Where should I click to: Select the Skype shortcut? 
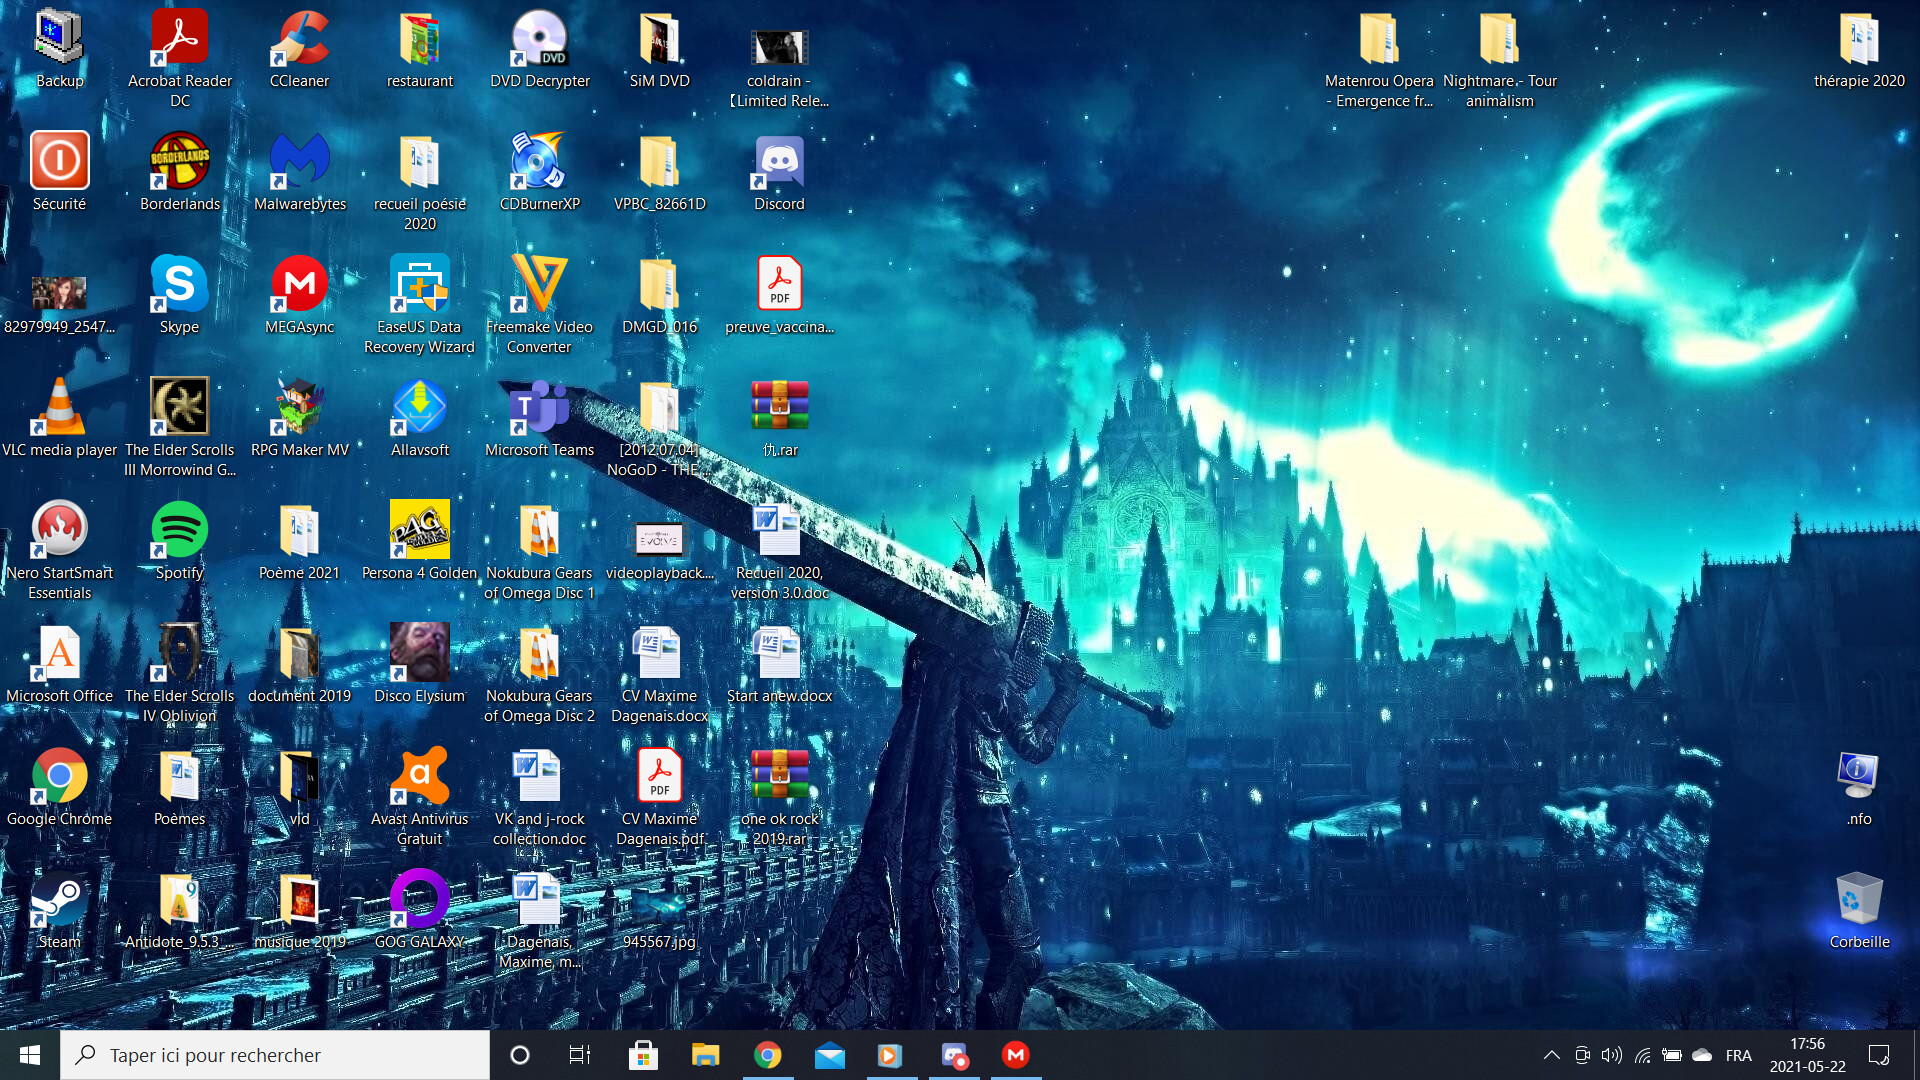(180, 294)
